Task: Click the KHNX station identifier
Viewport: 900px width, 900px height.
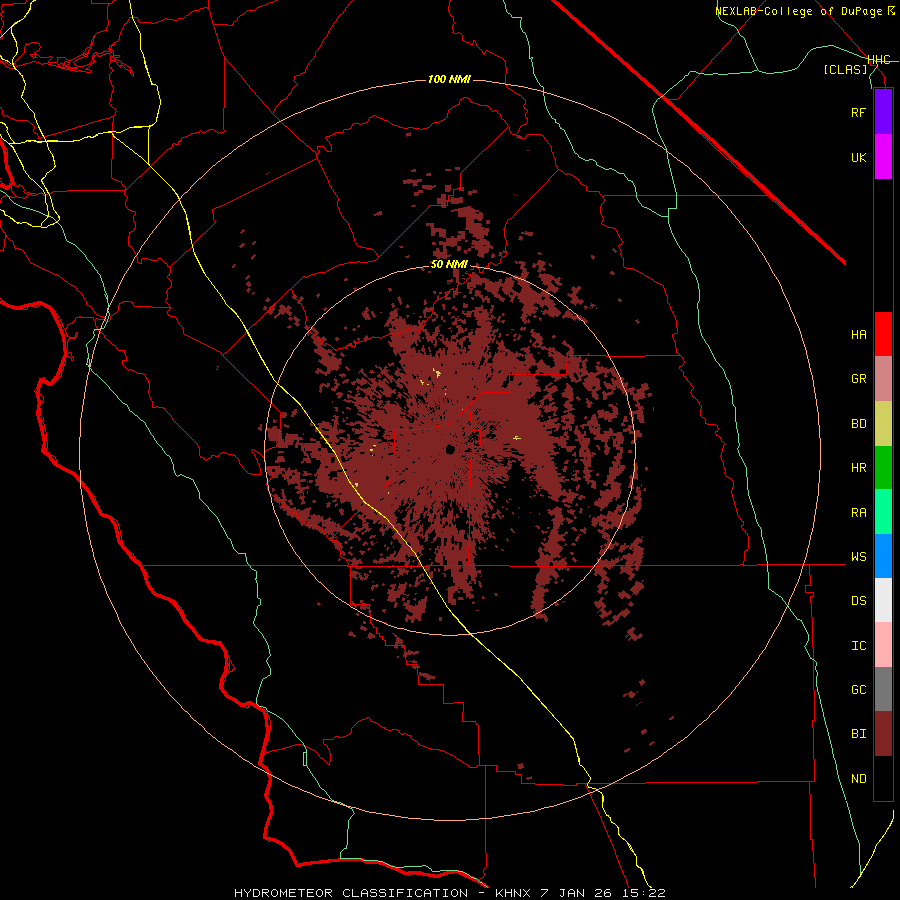Action: click(514, 893)
